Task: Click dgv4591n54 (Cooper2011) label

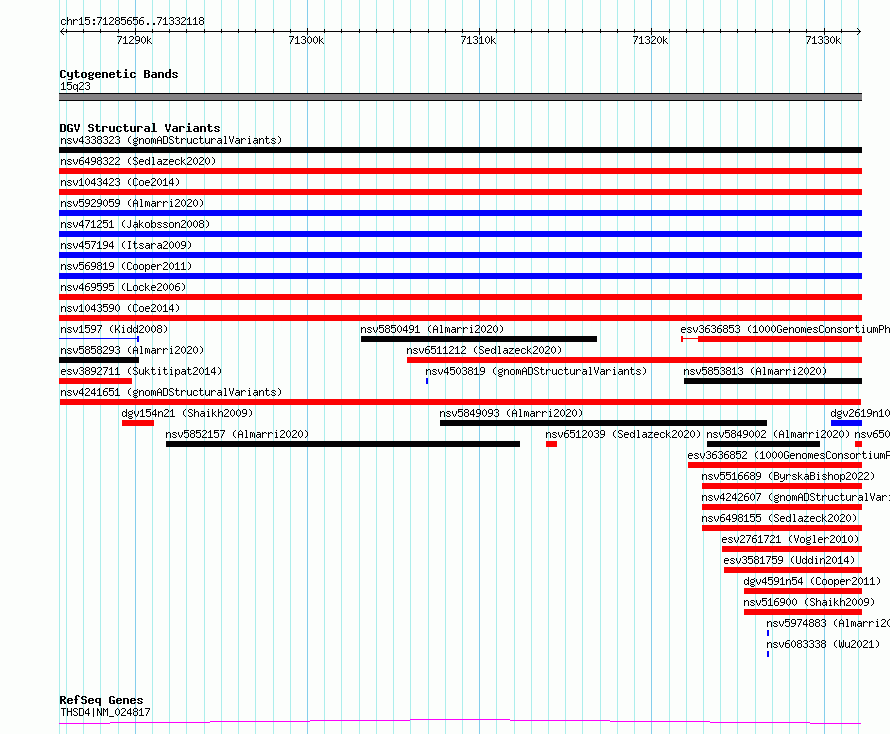Action: tap(812, 581)
